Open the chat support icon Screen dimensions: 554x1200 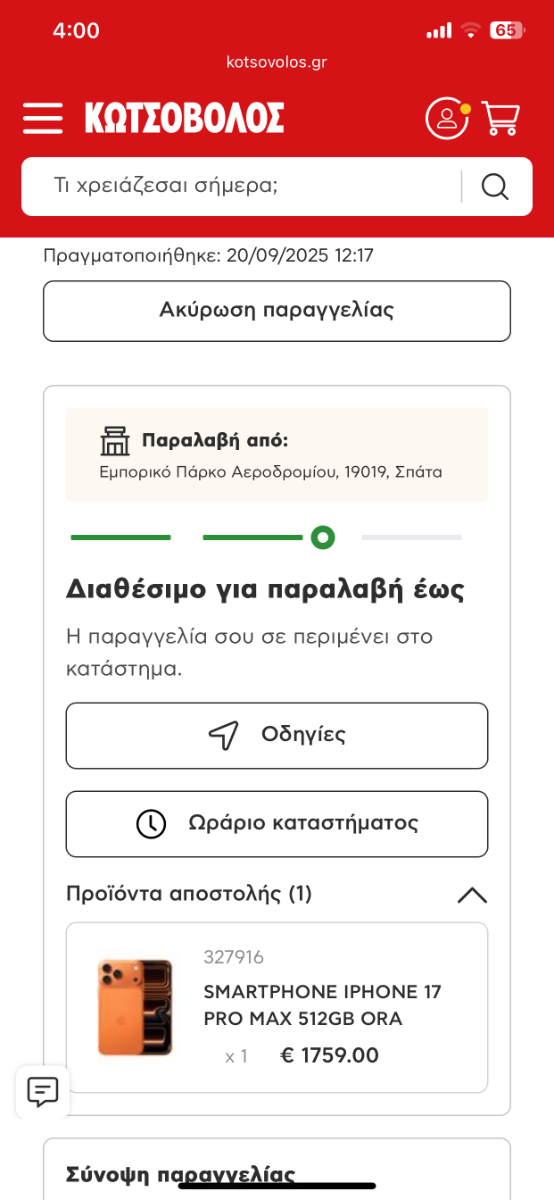[42, 1090]
